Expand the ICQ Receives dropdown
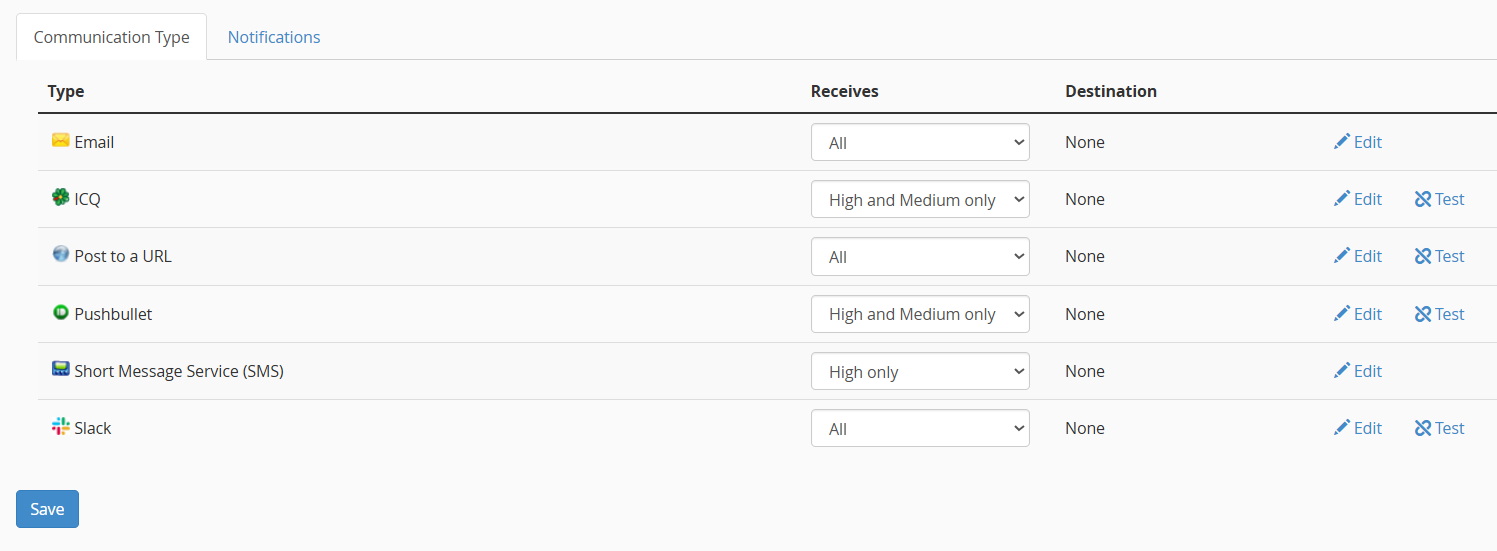1497x551 pixels. [x=920, y=199]
